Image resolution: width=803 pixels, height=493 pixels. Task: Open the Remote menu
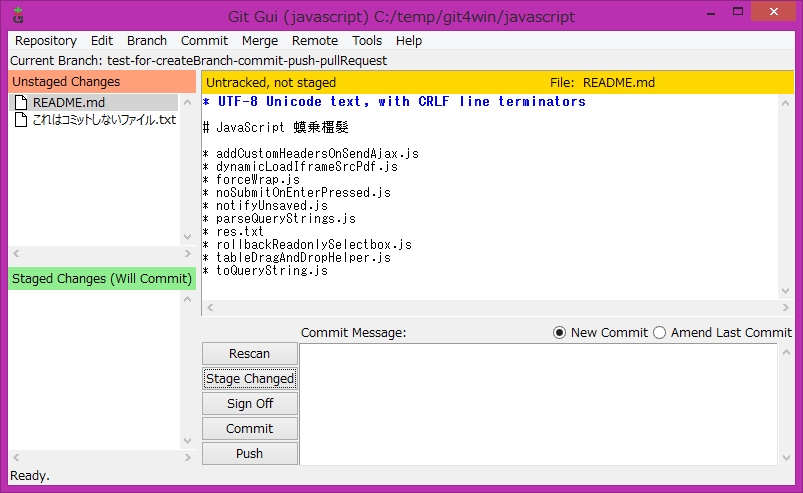315,40
